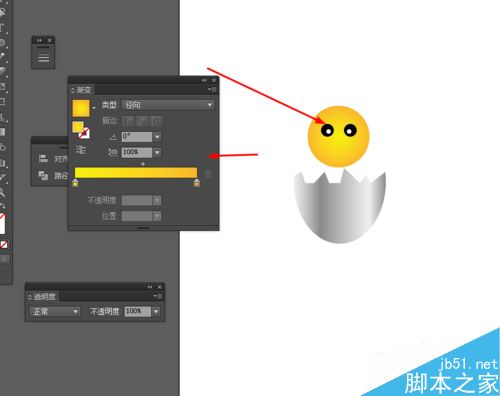Click the gradient fill preview thumbnail

click(81, 108)
